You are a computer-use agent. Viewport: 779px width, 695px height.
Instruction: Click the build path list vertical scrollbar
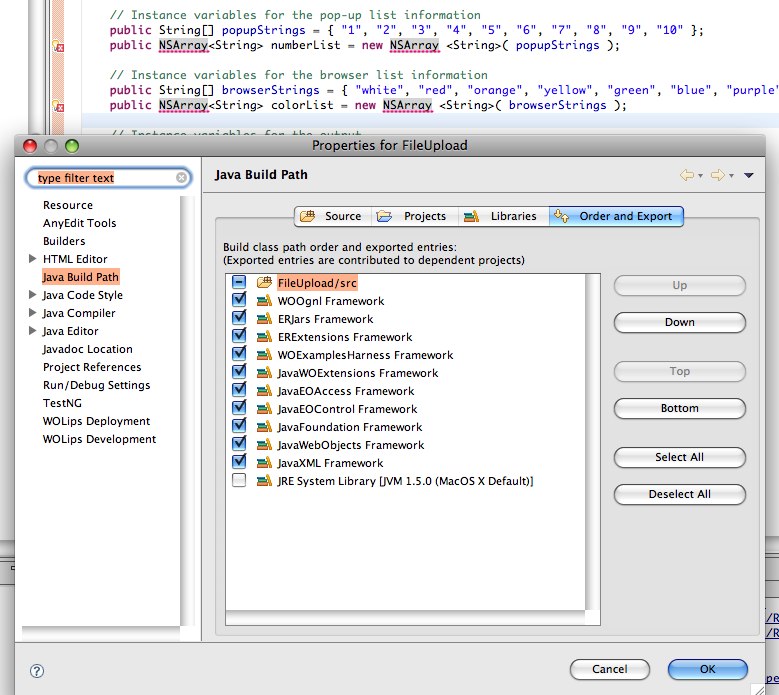click(x=593, y=442)
